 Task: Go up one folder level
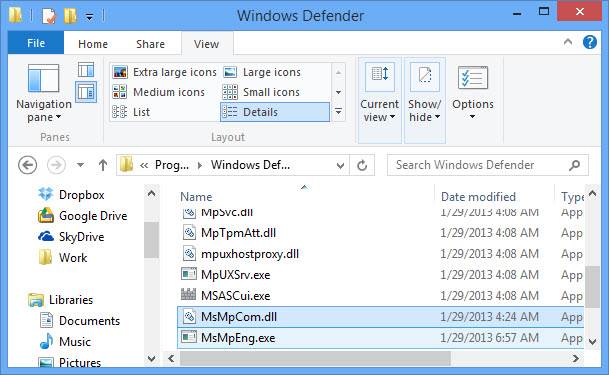coord(103,165)
